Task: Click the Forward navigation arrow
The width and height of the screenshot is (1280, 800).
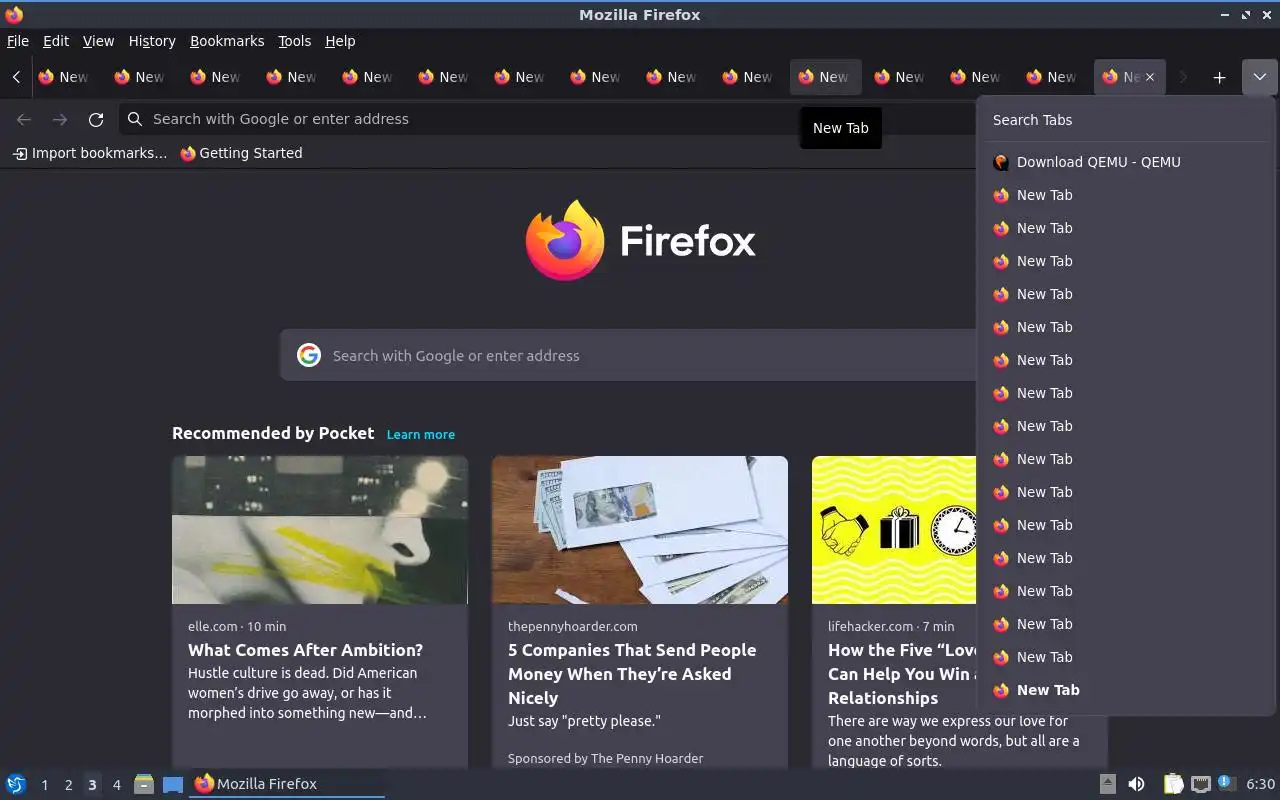Action: click(x=60, y=119)
